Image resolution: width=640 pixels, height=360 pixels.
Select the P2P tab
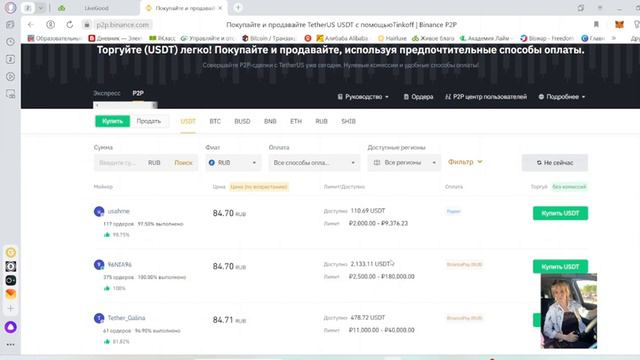click(x=138, y=93)
